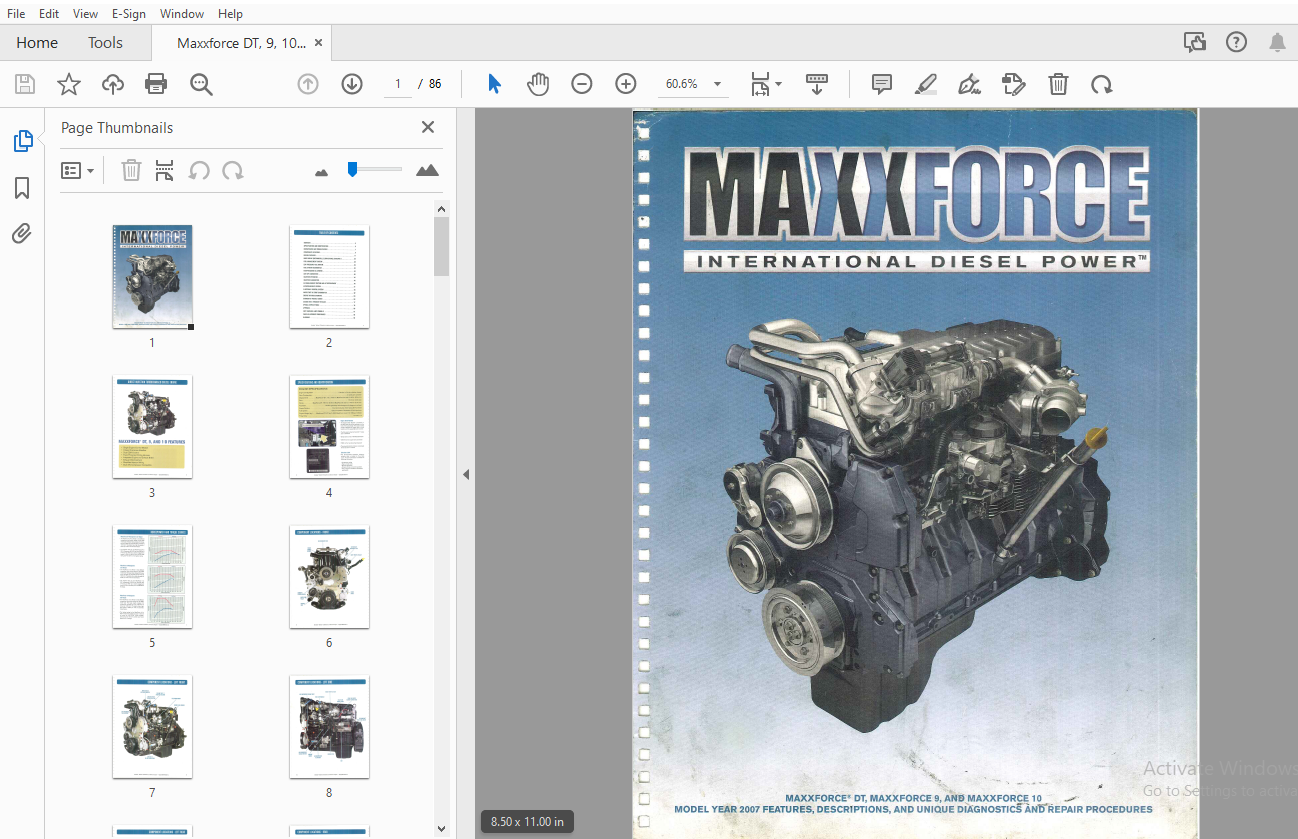The width and height of the screenshot is (1298, 839).
Task: Switch to the Home tab
Action: [x=37, y=43]
